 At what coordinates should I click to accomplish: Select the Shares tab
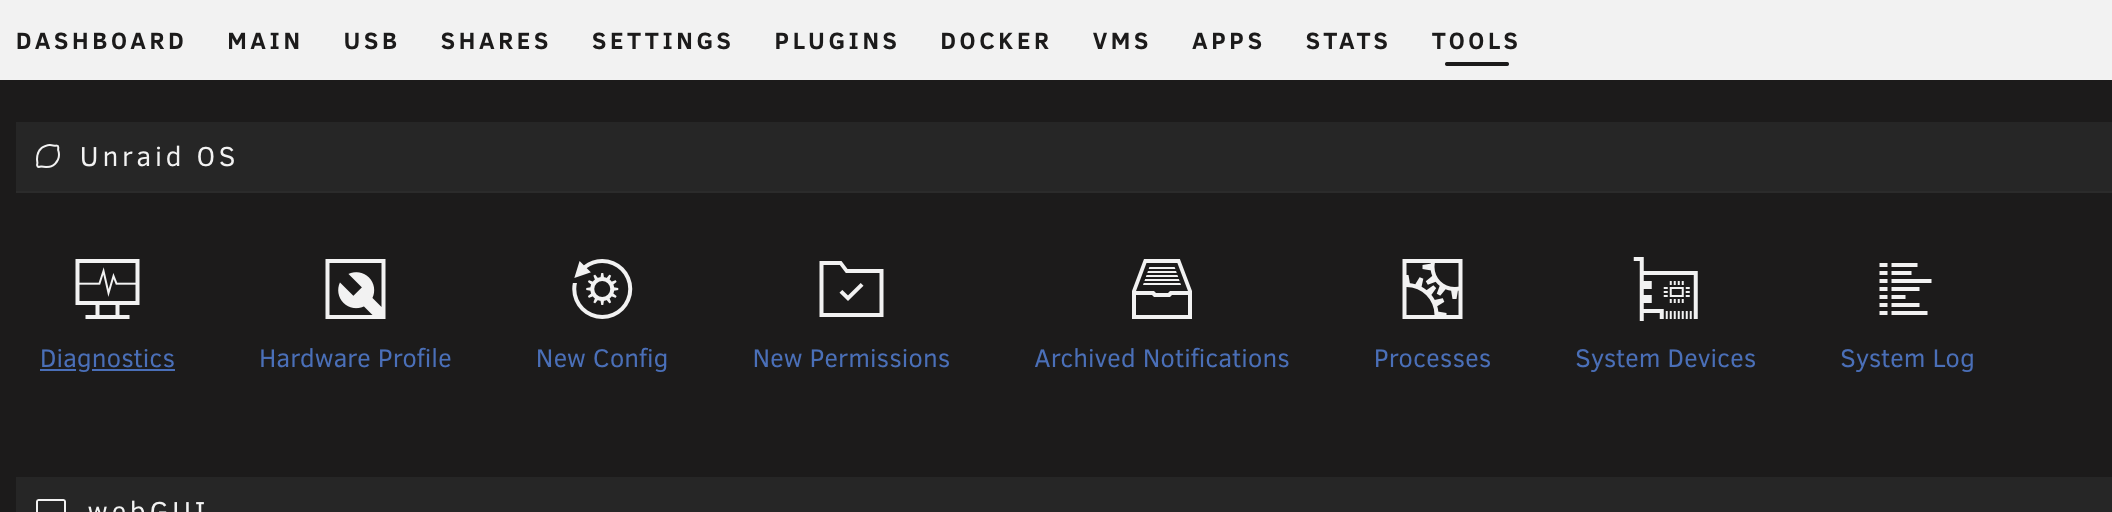tap(496, 41)
